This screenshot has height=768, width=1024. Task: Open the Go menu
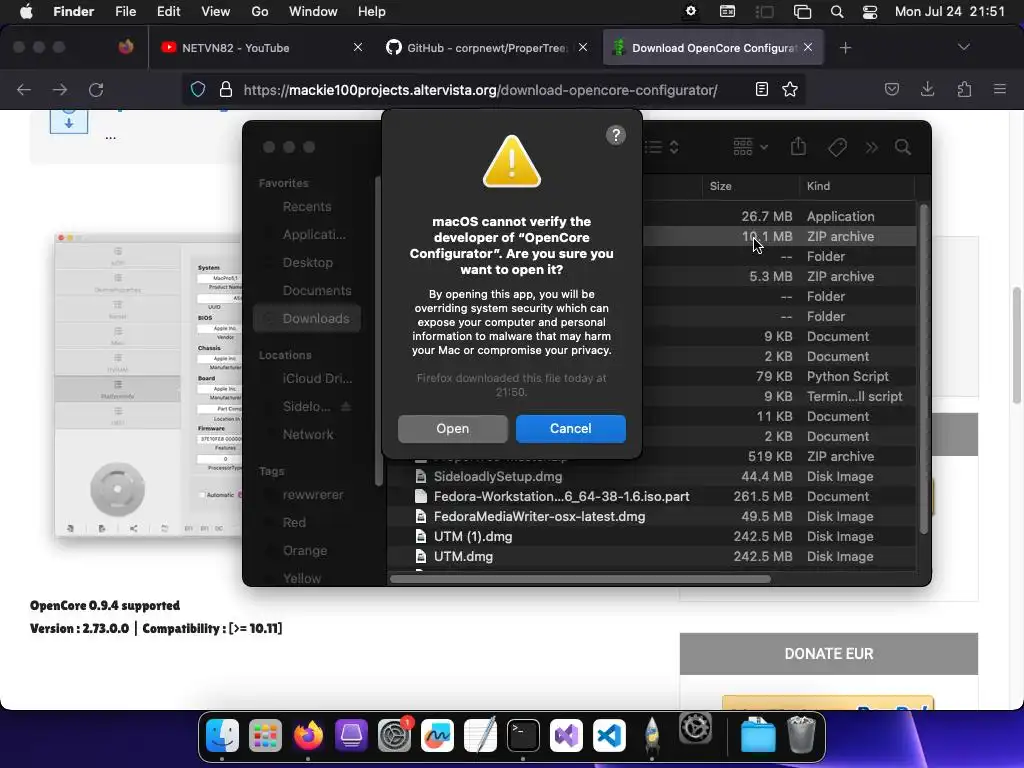260,12
